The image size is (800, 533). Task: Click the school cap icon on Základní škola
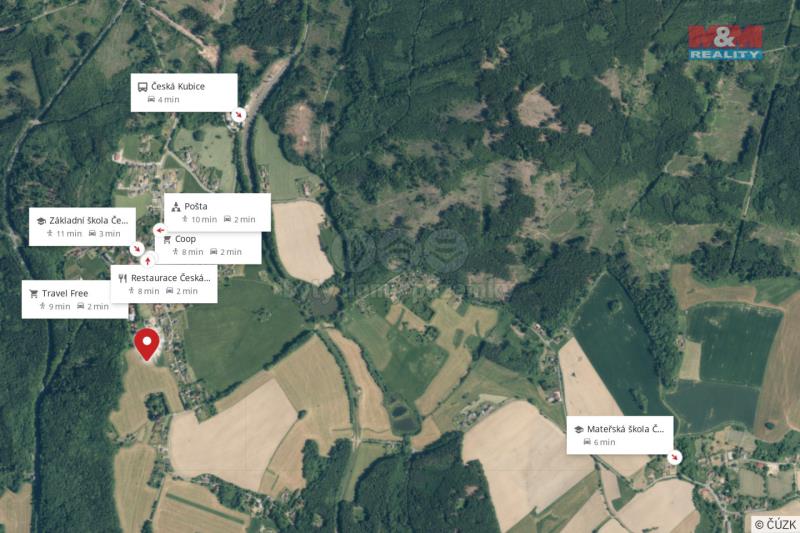point(41,221)
